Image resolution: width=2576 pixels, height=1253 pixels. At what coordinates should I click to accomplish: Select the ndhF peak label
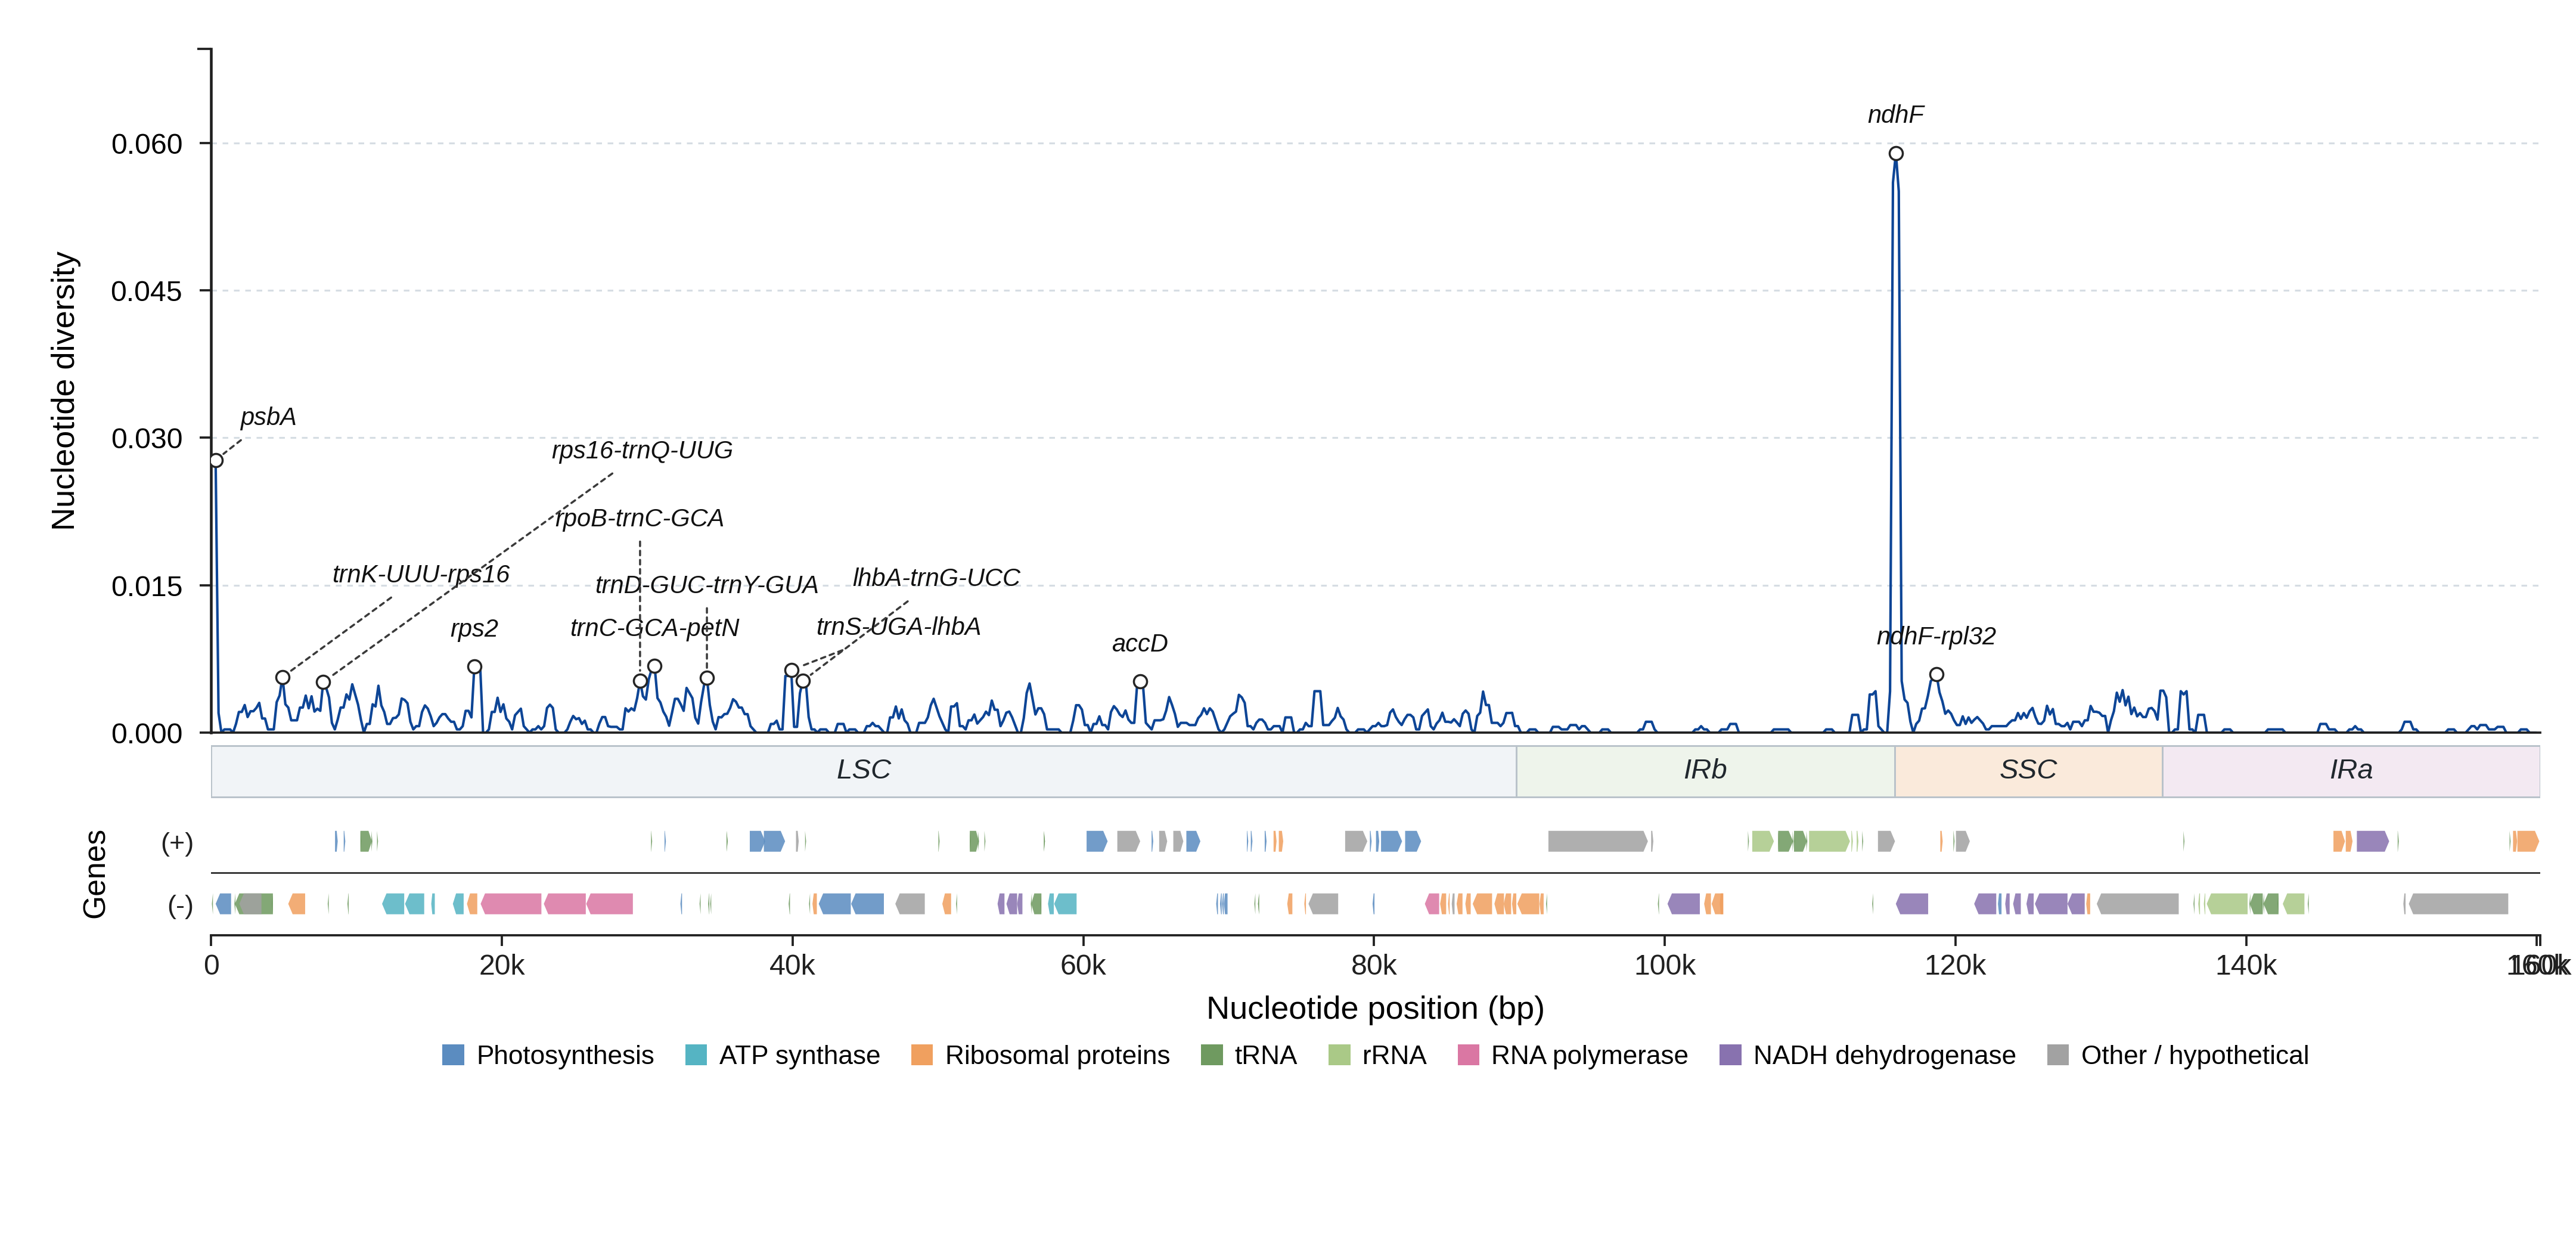1896,115
